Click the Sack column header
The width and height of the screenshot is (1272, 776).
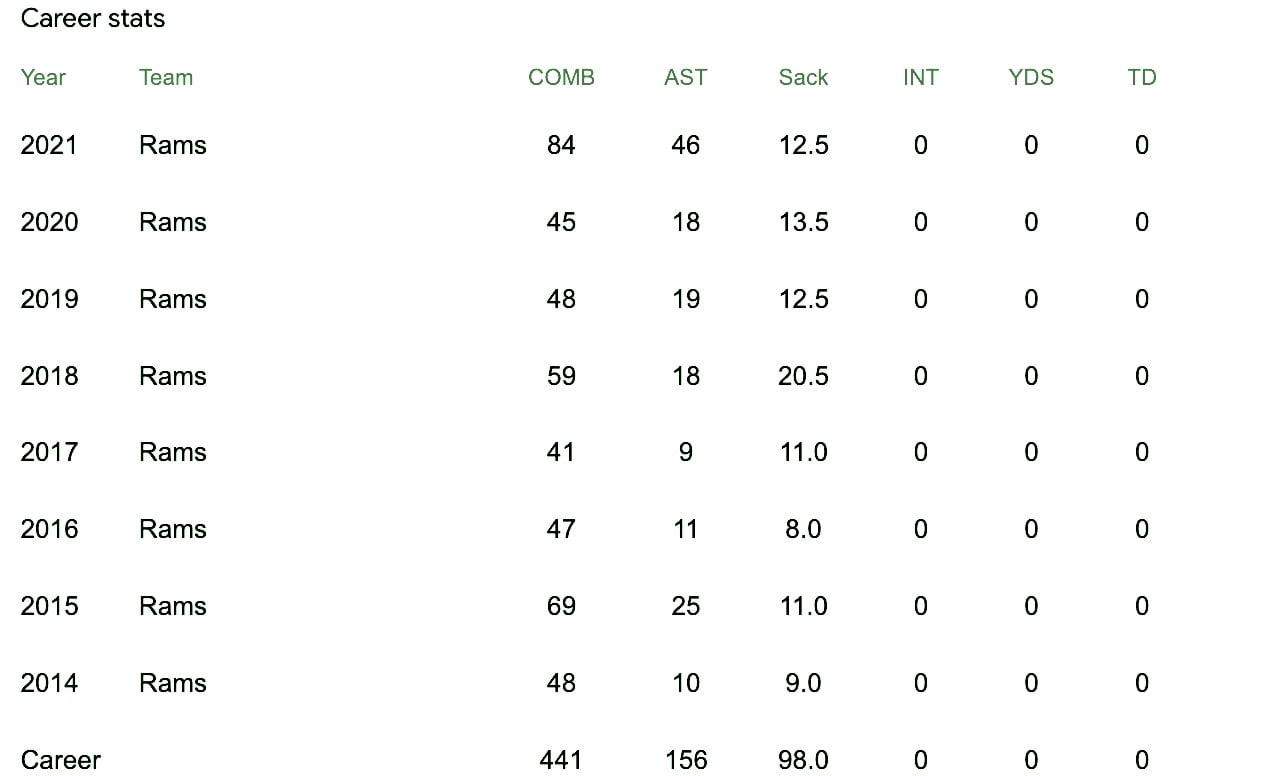coord(803,78)
